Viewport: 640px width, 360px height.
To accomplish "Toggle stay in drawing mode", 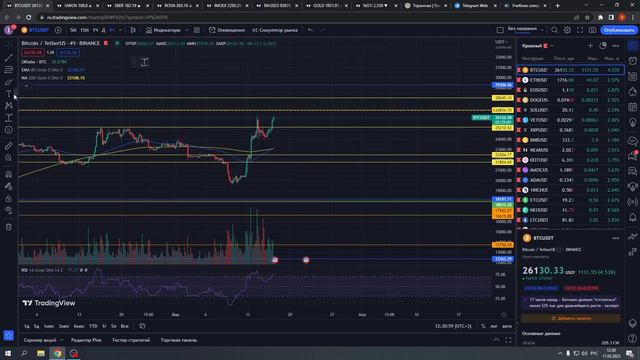I will point(9,187).
